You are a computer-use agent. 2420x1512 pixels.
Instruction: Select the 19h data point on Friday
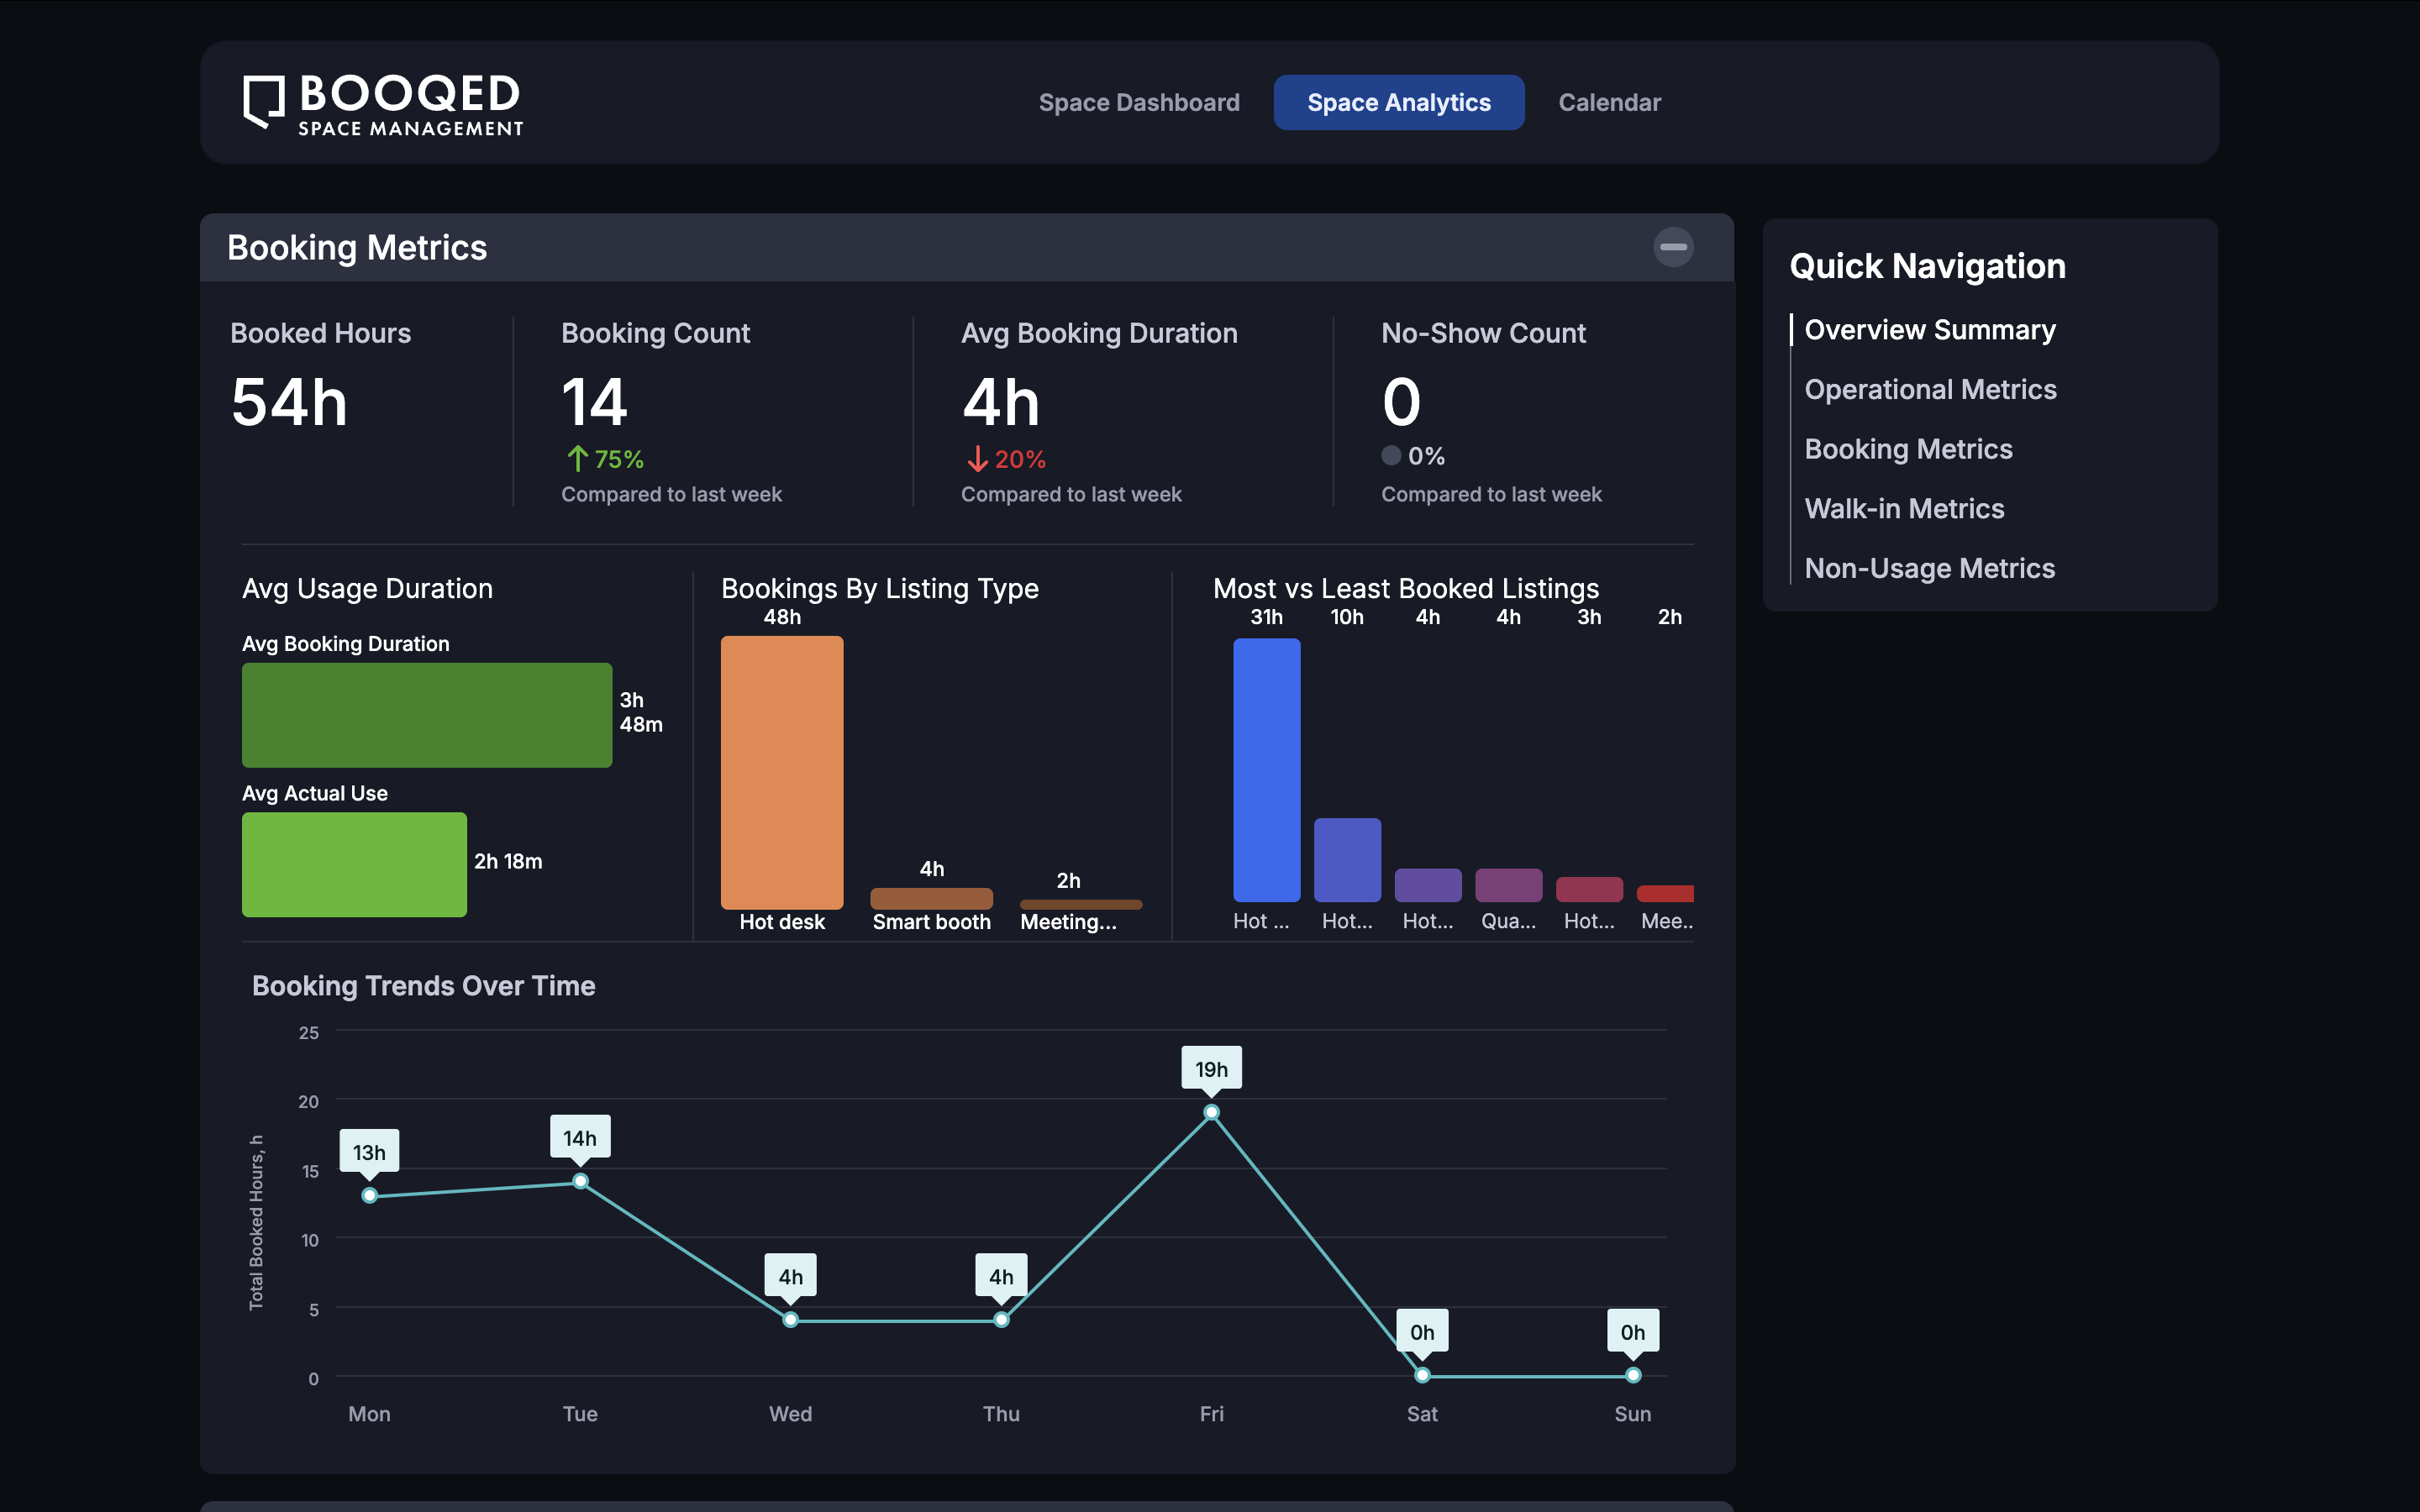[x=1212, y=1111]
